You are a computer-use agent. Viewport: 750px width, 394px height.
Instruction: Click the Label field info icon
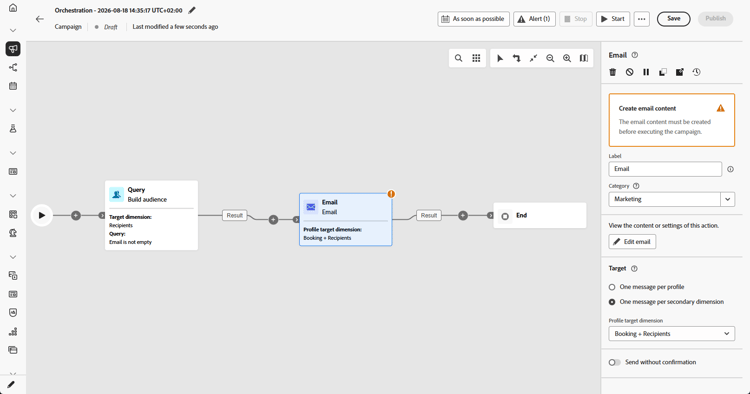pyautogui.click(x=730, y=169)
